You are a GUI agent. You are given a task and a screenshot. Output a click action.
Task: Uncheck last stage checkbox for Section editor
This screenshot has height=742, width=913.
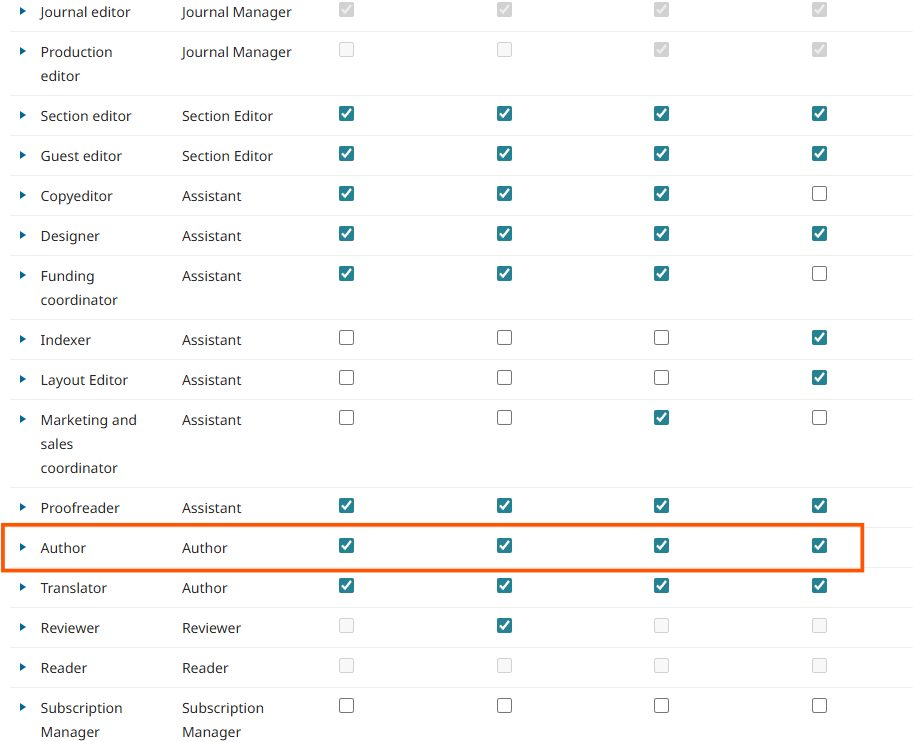819,114
